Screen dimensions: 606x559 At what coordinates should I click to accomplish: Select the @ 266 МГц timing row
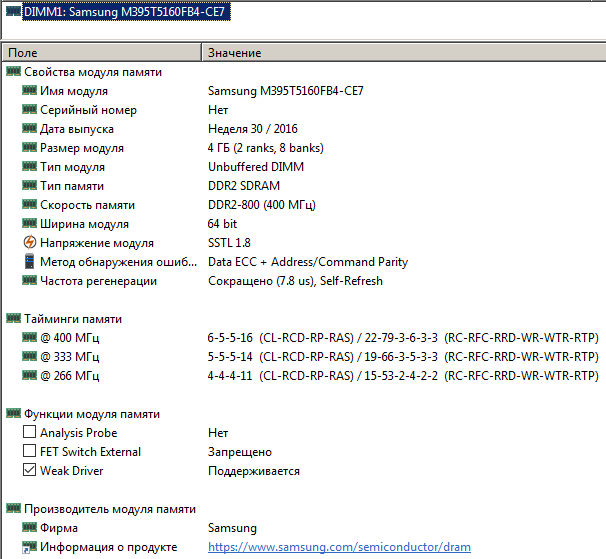pyautogui.click(x=69, y=376)
